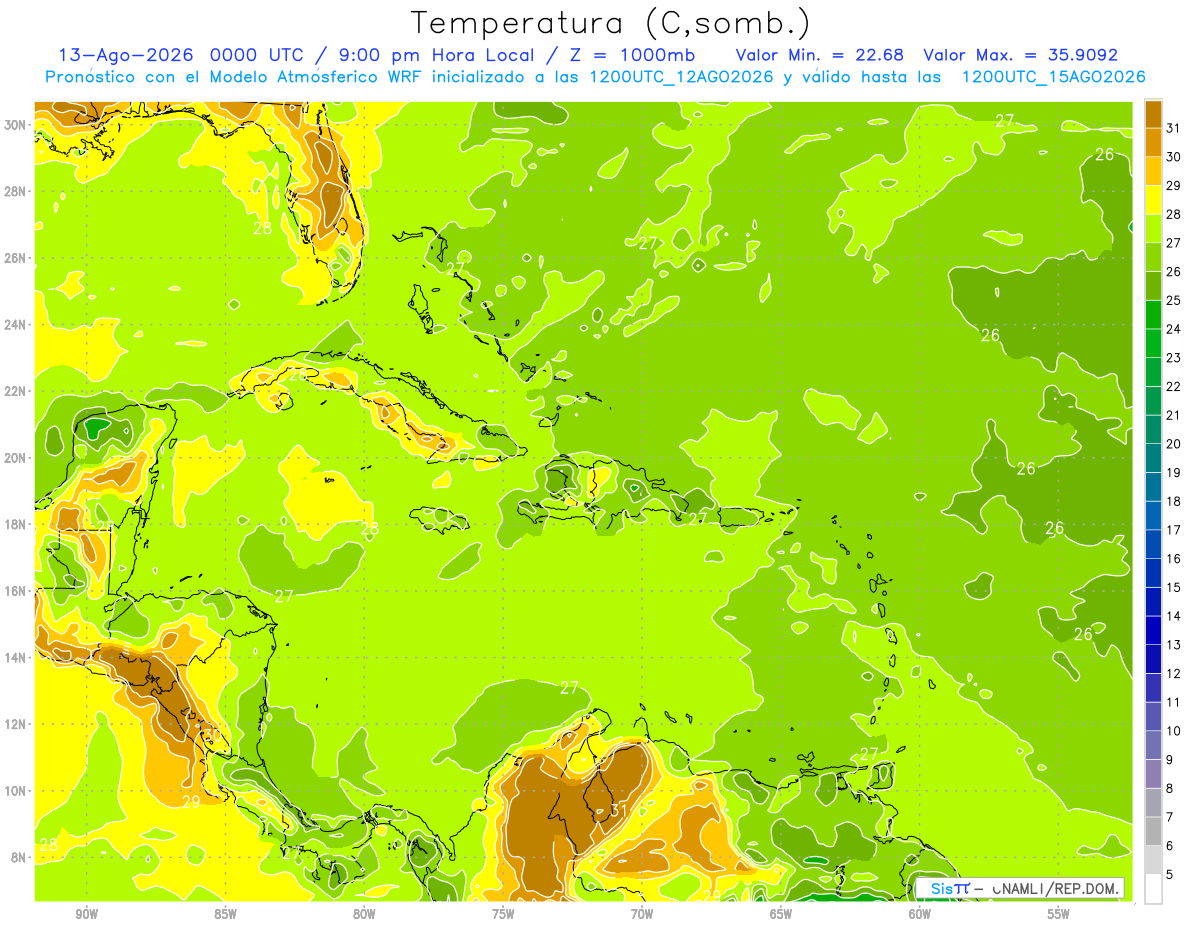Click the gray legend swatch between 6 and 7
The height and width of the screenshot is (927, 1200).
1153,831
